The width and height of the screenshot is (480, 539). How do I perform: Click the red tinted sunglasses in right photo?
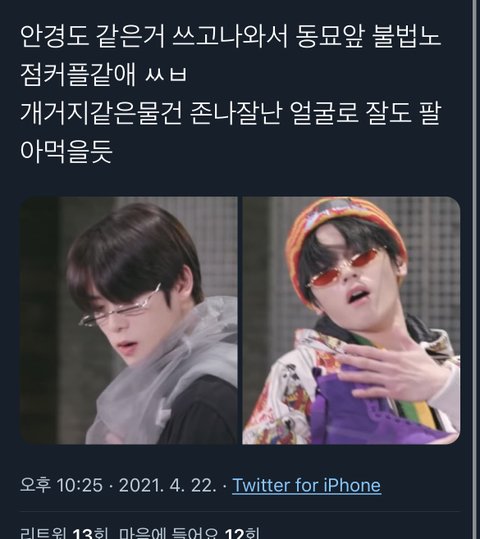point(344,272)
